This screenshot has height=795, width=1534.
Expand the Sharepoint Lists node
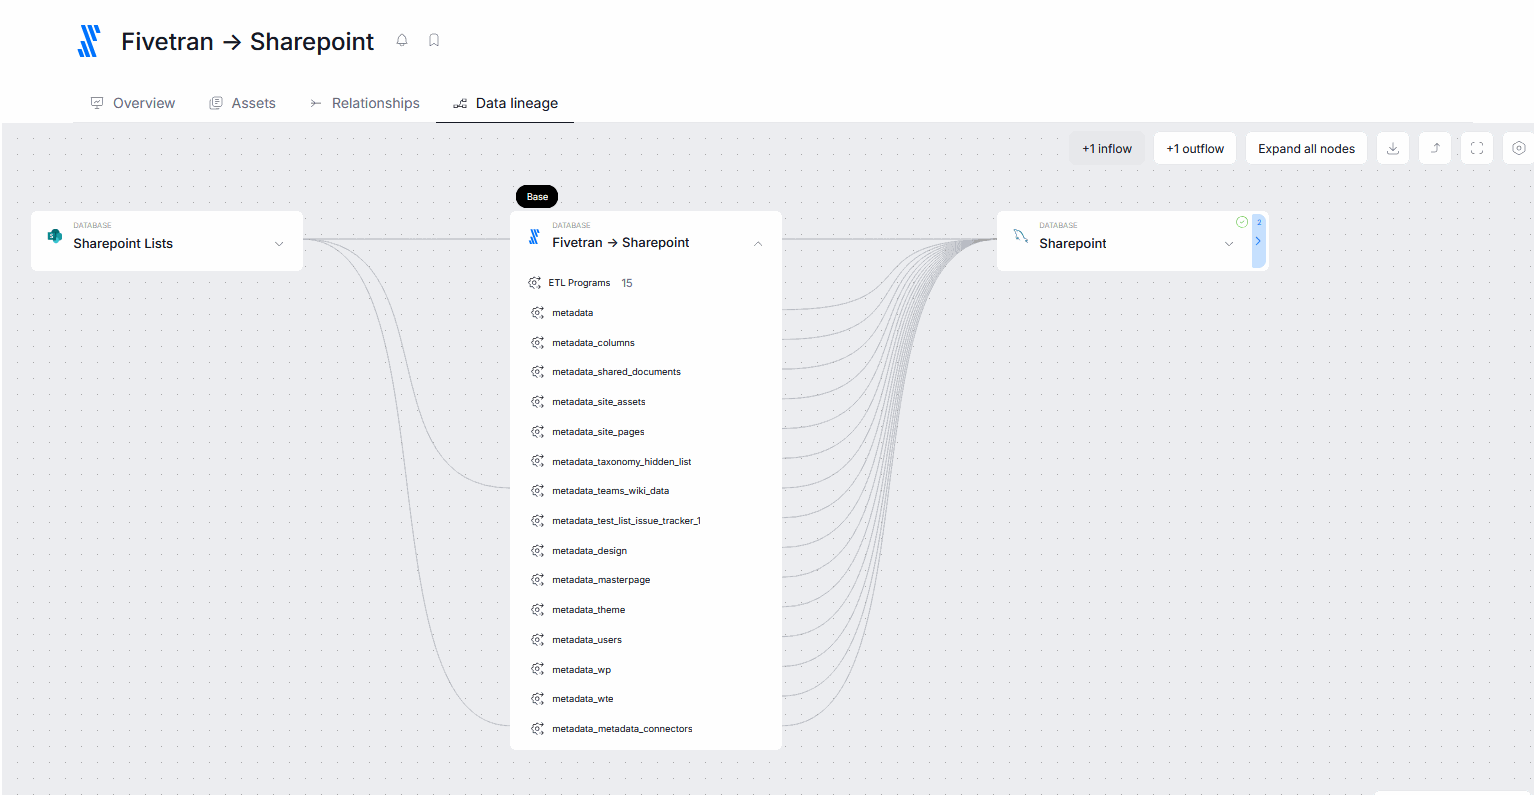pyautogui.click(x=279, y=244)
